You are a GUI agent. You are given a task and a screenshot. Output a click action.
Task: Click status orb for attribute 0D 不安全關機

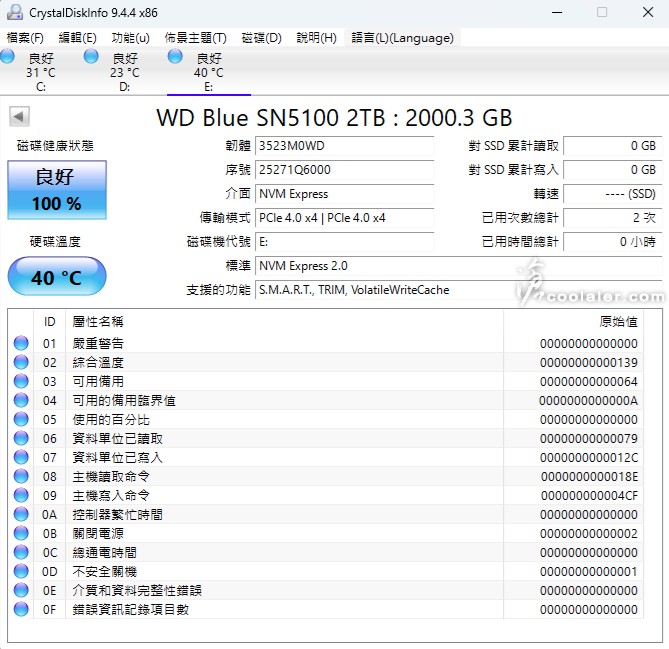pos(21,571)
